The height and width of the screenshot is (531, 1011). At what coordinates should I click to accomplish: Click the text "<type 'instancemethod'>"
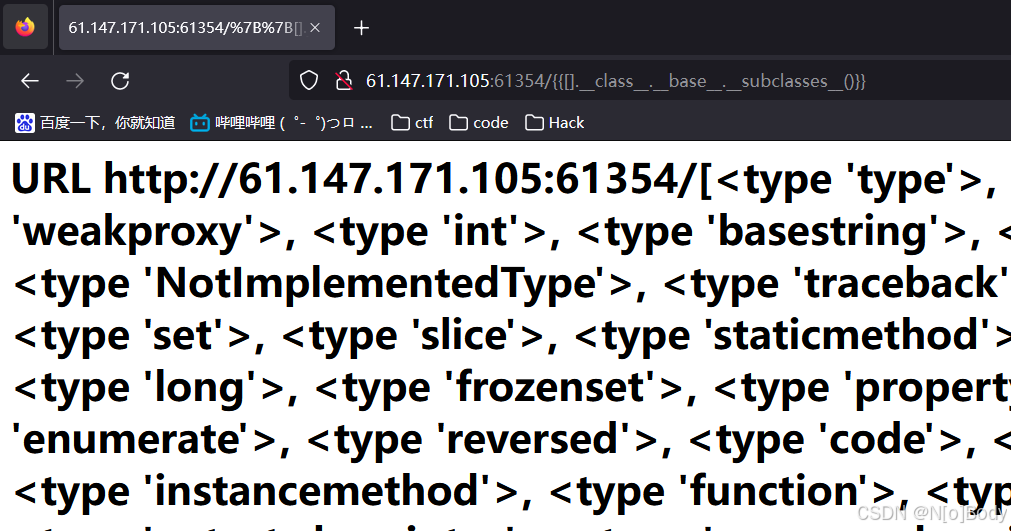[x=266, y=492]
